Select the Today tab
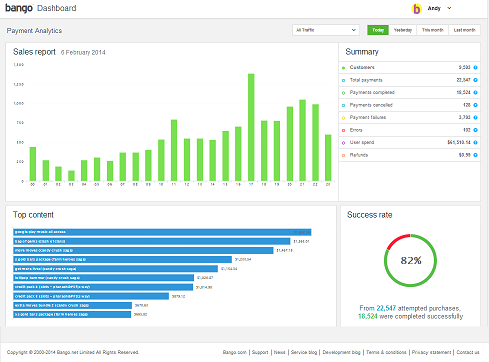This screenshot has height=362, width=489. tap(378, 30)
